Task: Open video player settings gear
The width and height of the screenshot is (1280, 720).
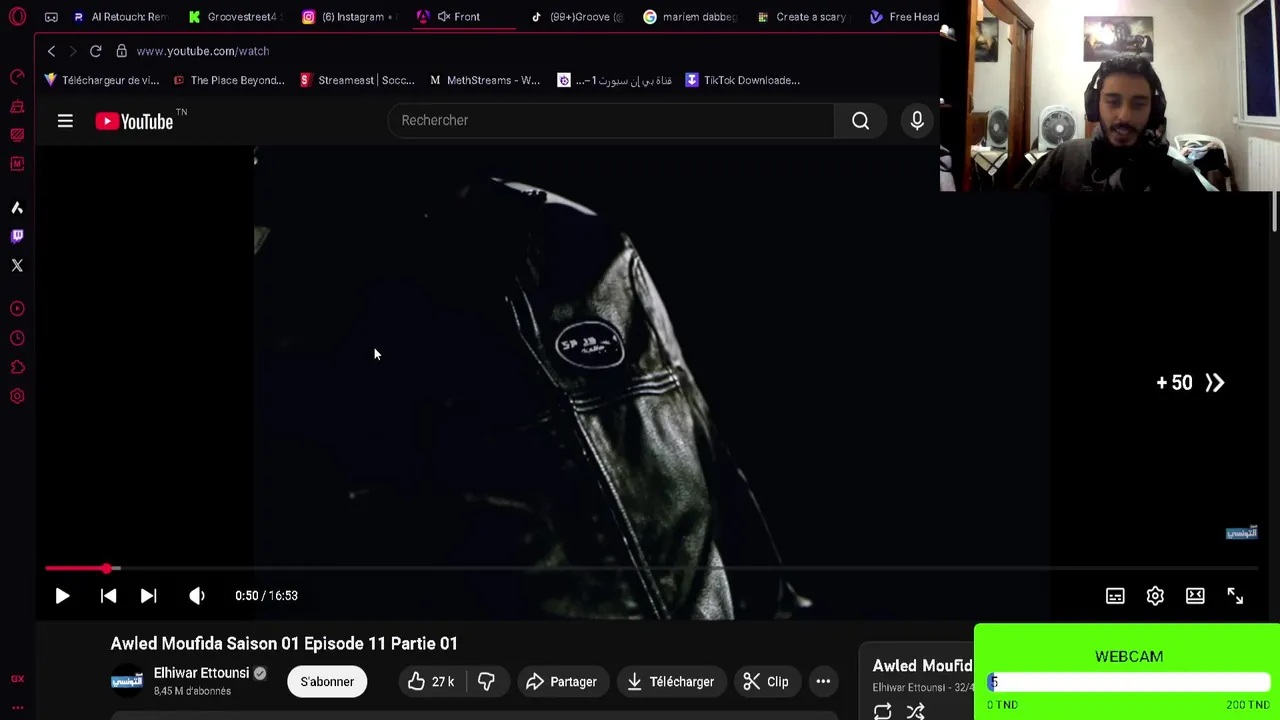Action: pyautogui.click(x=1155, y=596)
